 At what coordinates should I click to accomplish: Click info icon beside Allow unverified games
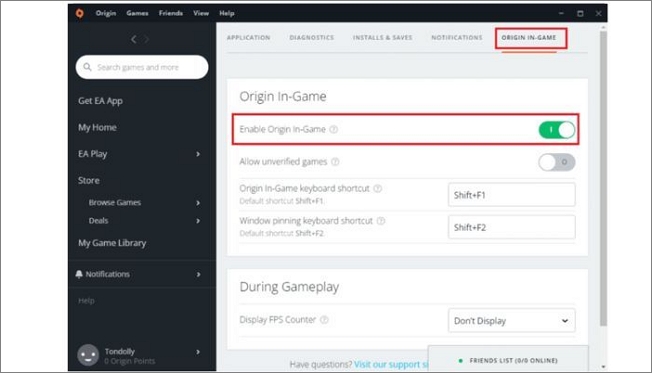(335, 162)
